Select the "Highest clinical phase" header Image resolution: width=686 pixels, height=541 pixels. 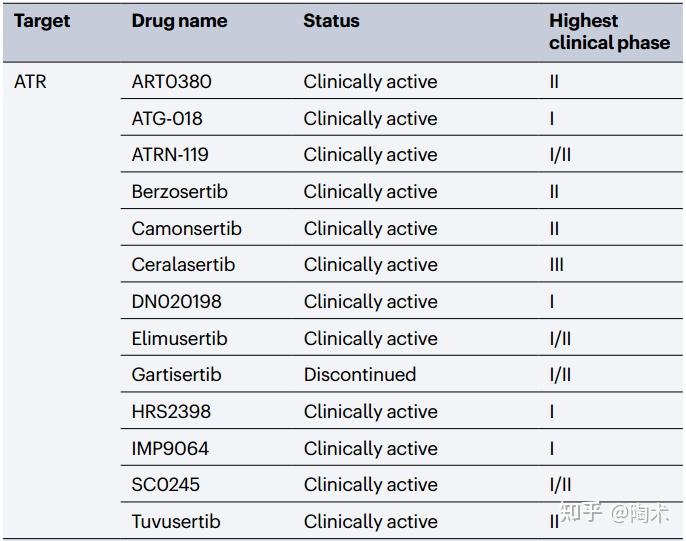tap(608, 32)
